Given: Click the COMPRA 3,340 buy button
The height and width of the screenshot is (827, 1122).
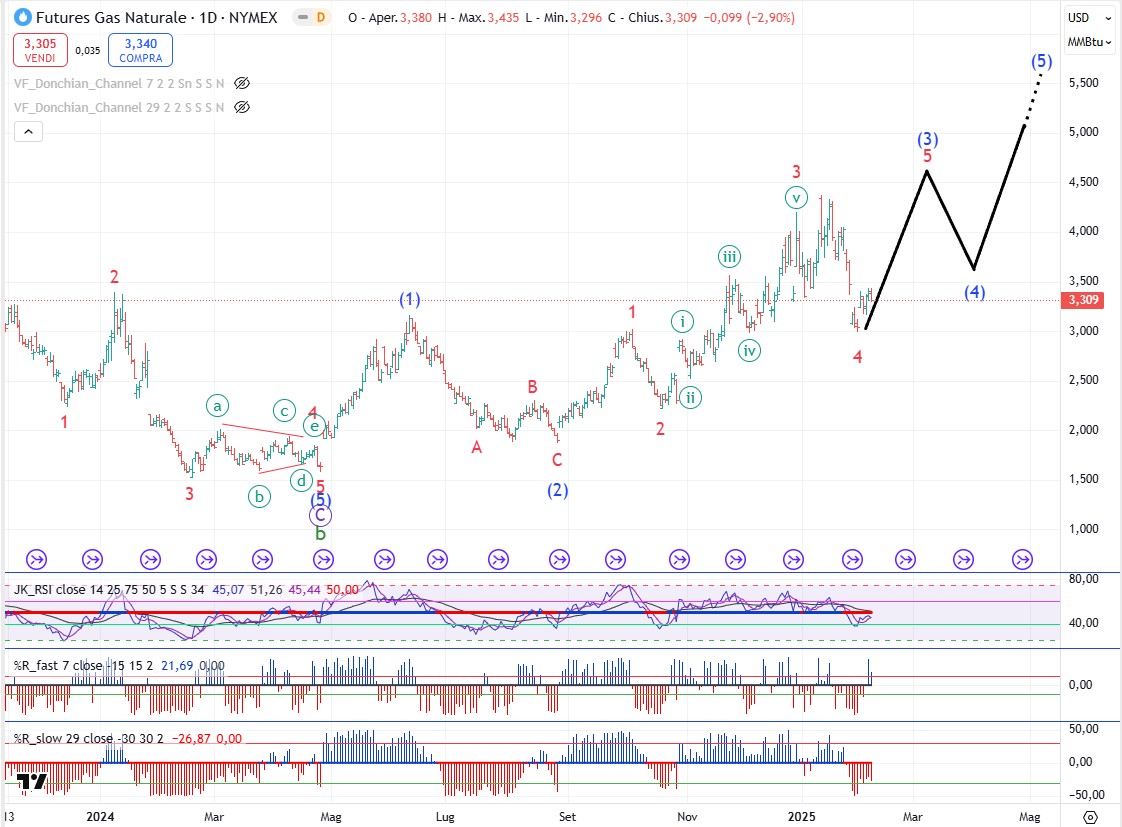Looking at the screenshot, I should [x=140, y=49].
